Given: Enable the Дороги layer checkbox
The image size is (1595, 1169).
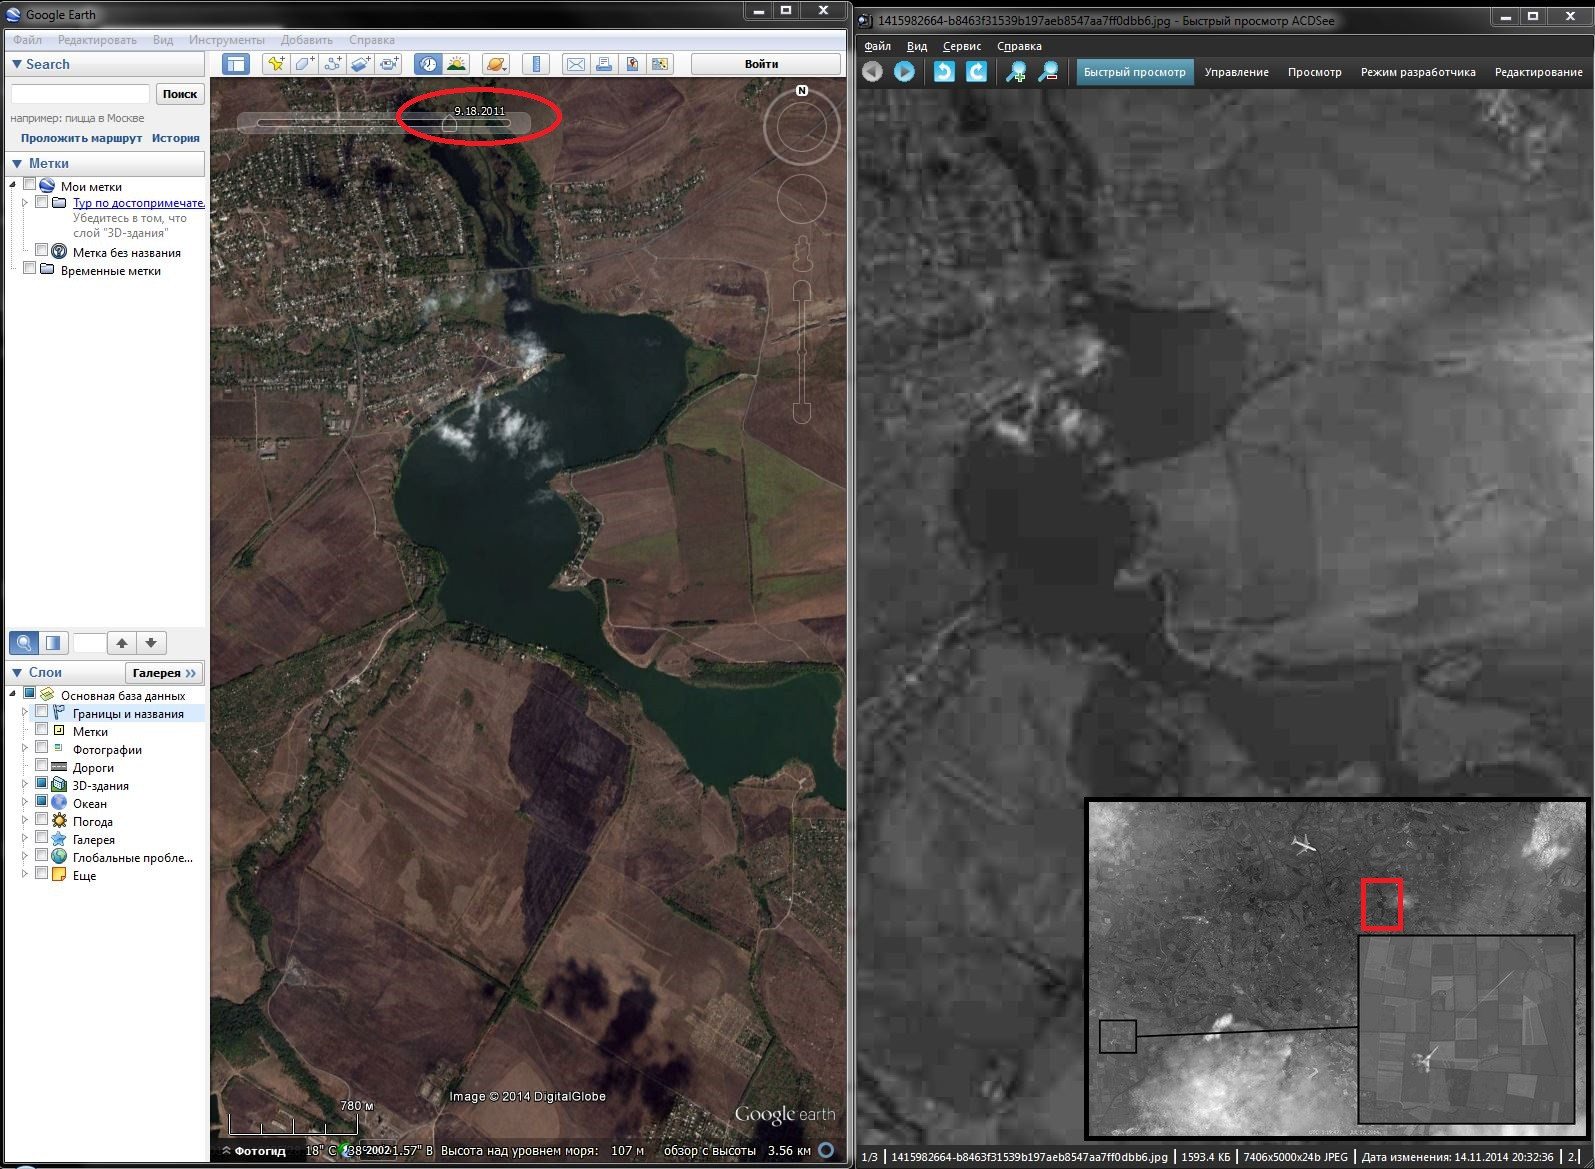Looking at the screenshot, I should coord(42,766).
